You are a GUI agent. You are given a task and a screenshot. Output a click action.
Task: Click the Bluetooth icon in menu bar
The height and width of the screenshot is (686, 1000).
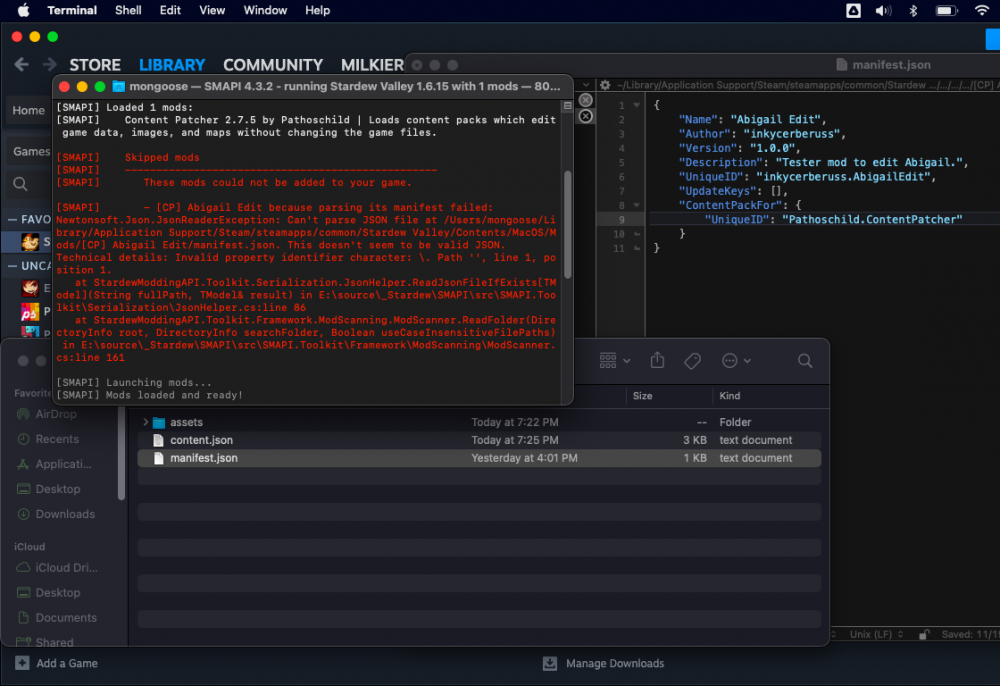click(912, 10)
